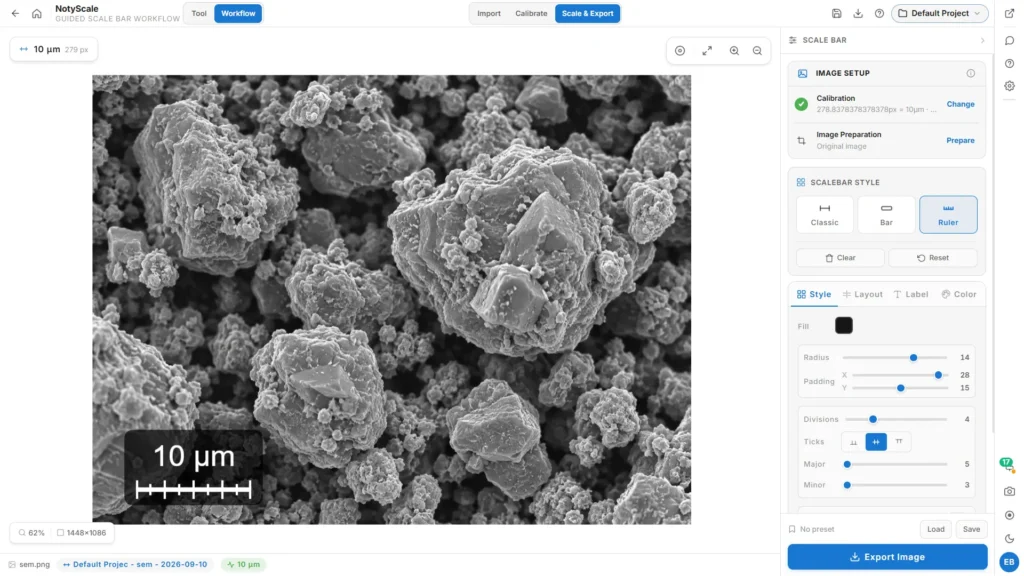Set ticks to downward alignment

coord(899,442)
